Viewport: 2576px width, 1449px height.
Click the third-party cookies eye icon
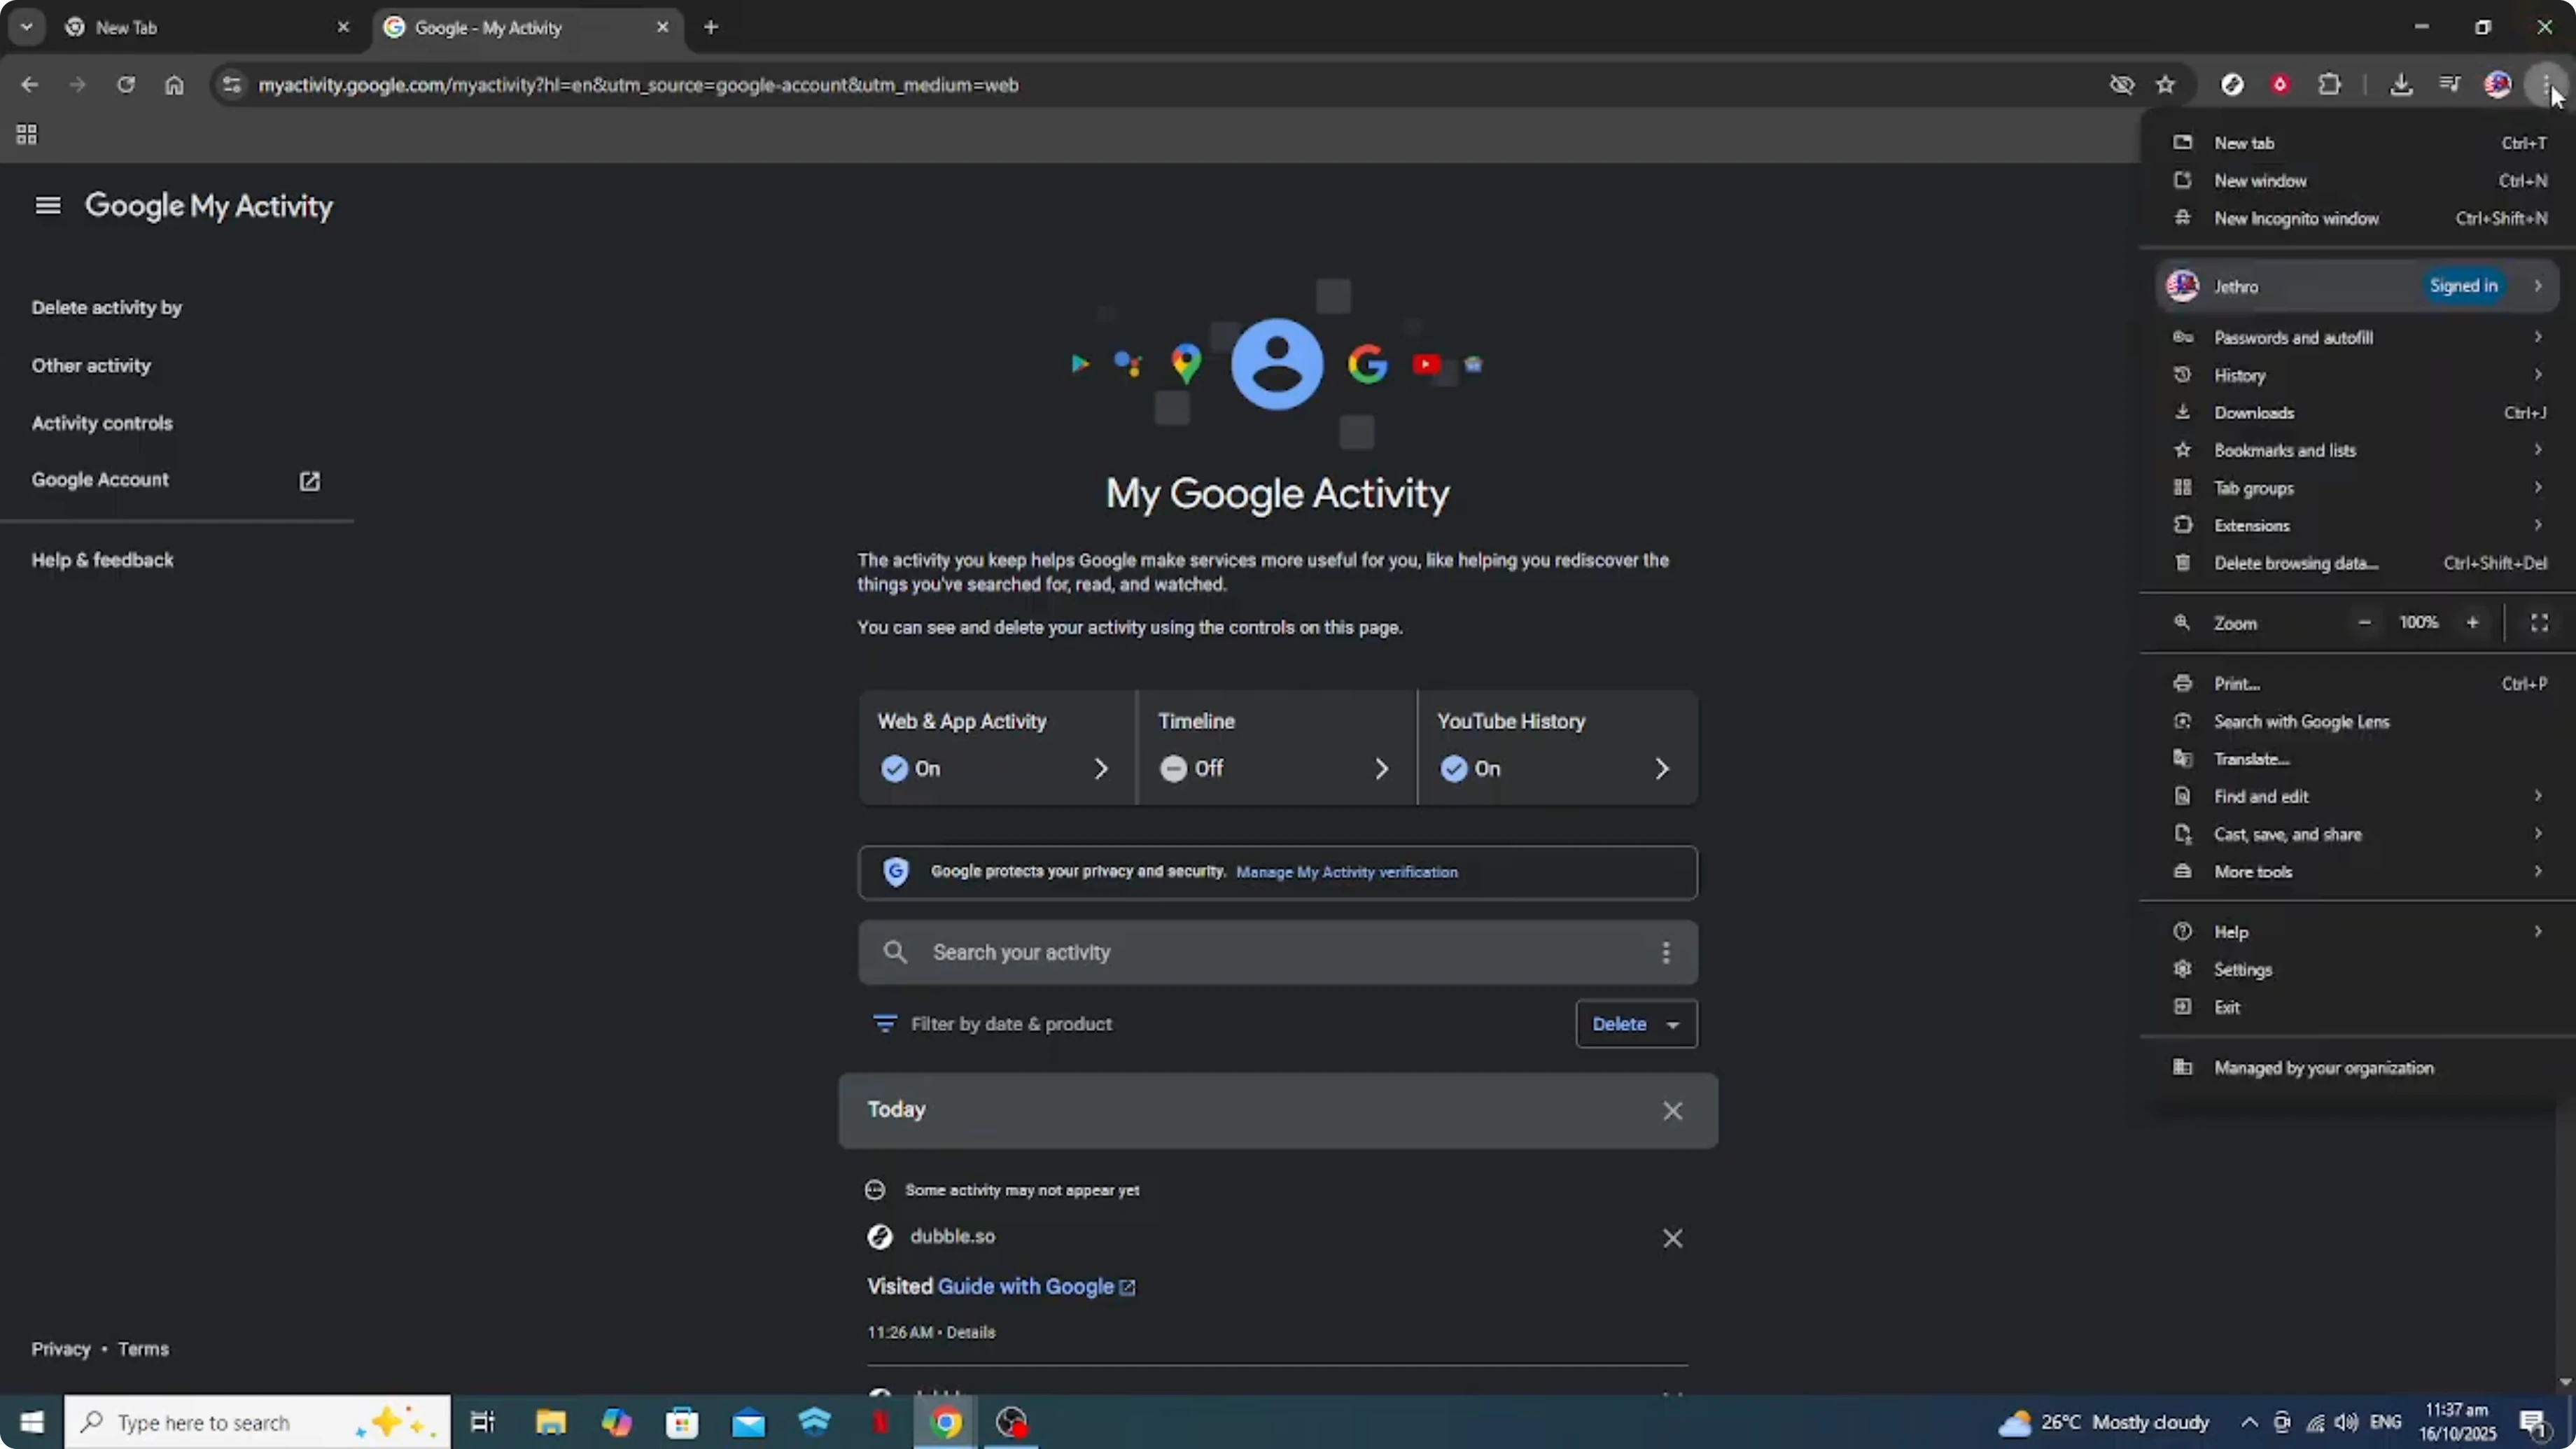pyautogui.click(x=2121, y=85)
